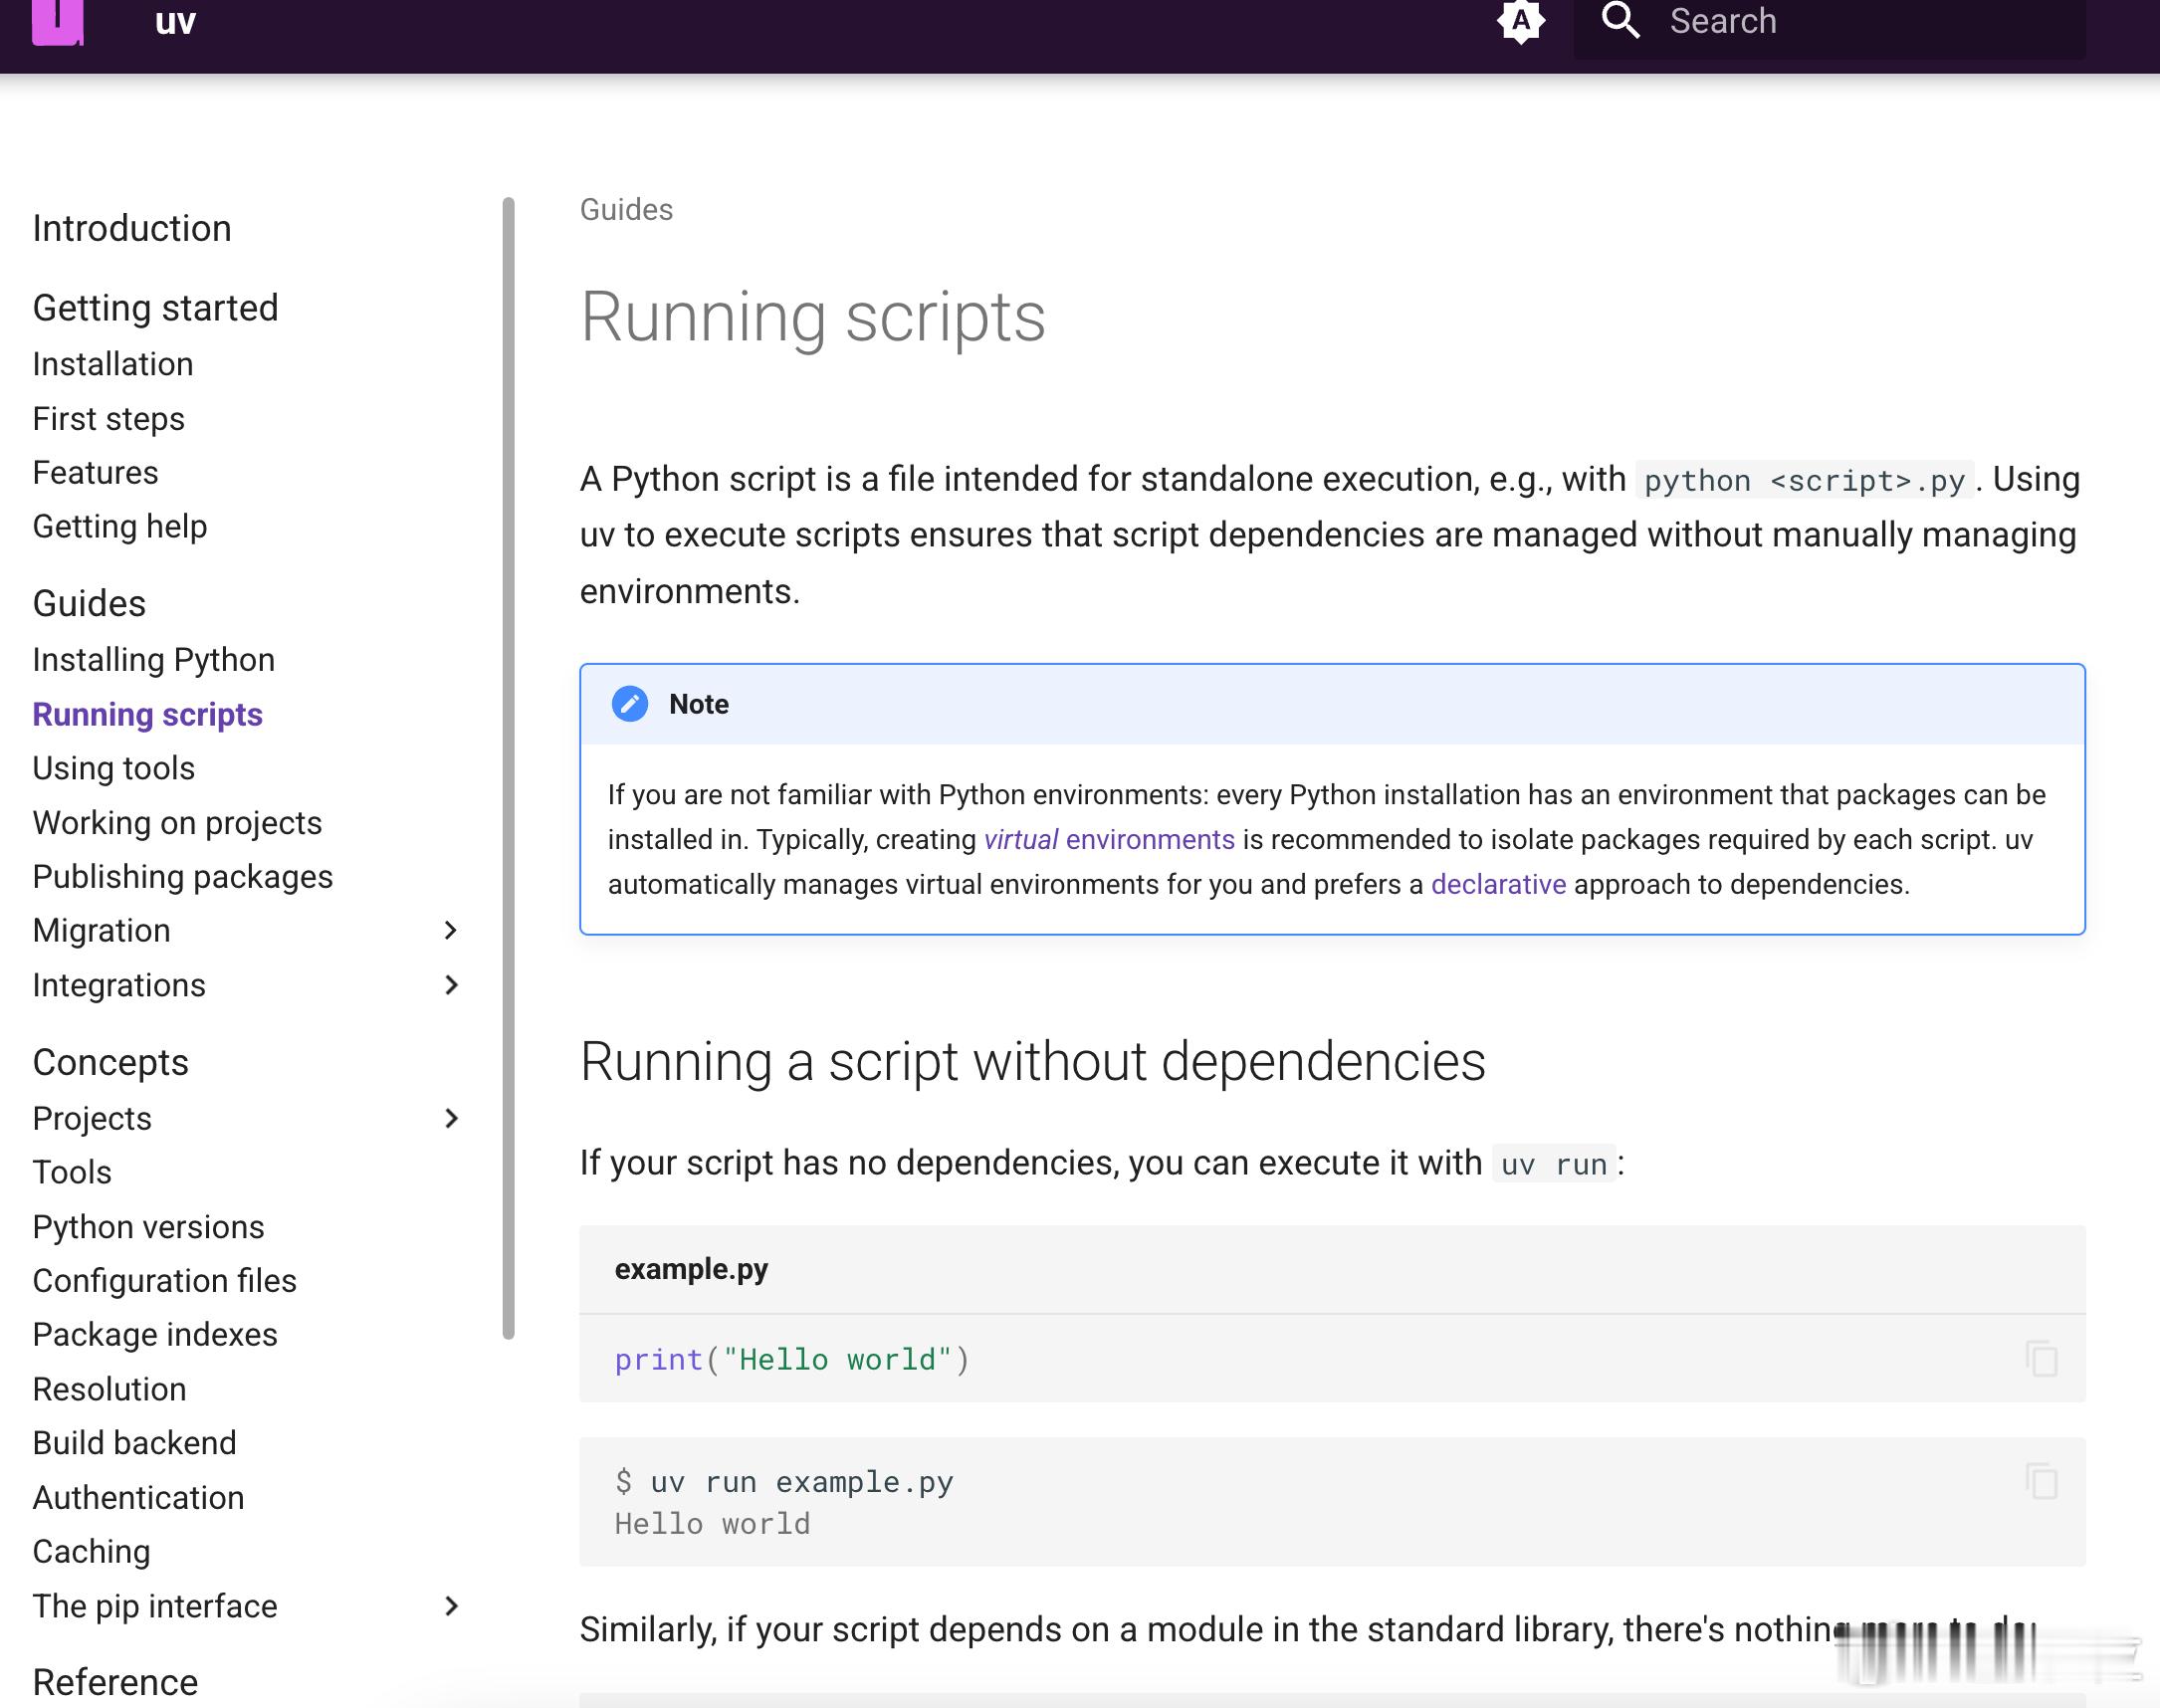Open the Resolution page
The width and height of the screenshot is (2160, 1708).
109,1389
